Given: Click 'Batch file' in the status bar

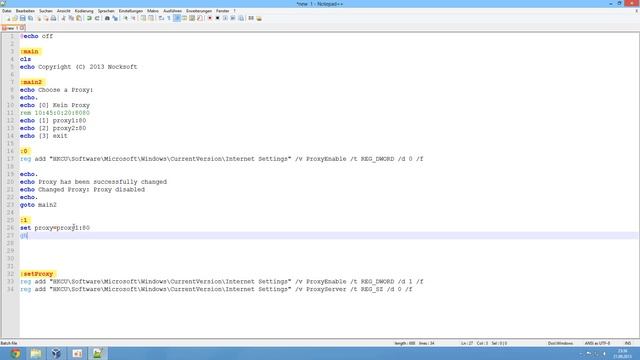Looking at the screenshot, I should [x=9, y=343].
